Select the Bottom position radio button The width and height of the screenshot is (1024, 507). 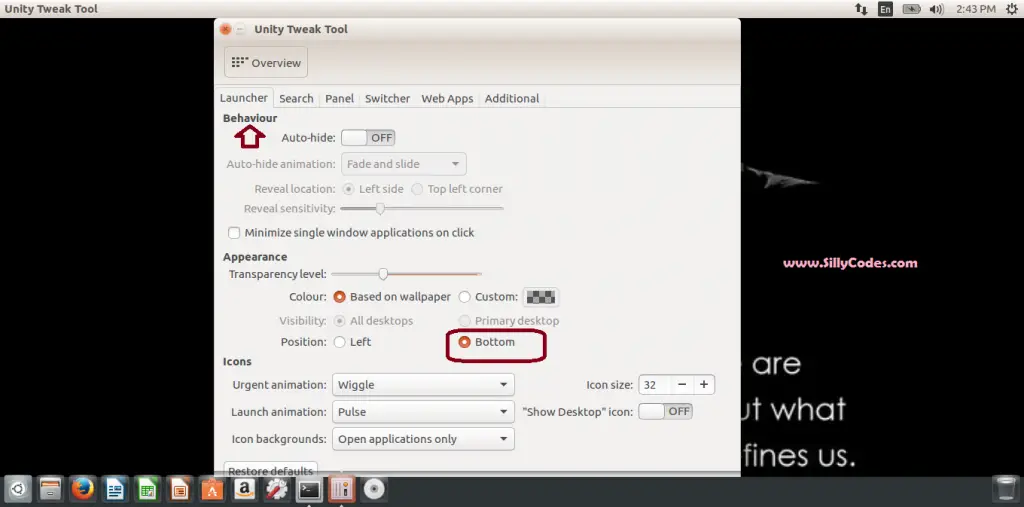click(464, 342)
